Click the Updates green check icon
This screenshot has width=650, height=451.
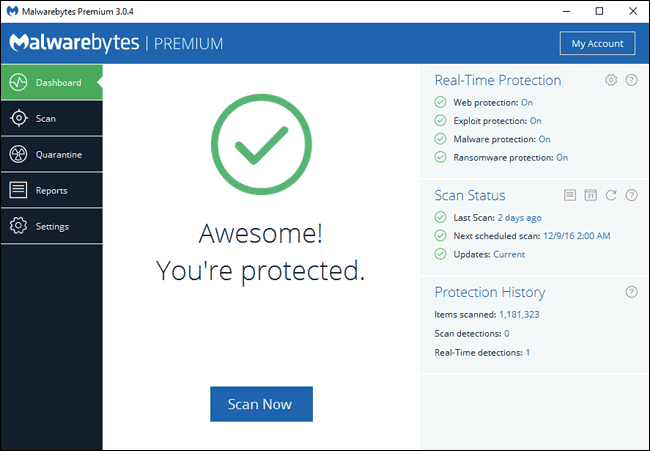[x=440, y=254]
